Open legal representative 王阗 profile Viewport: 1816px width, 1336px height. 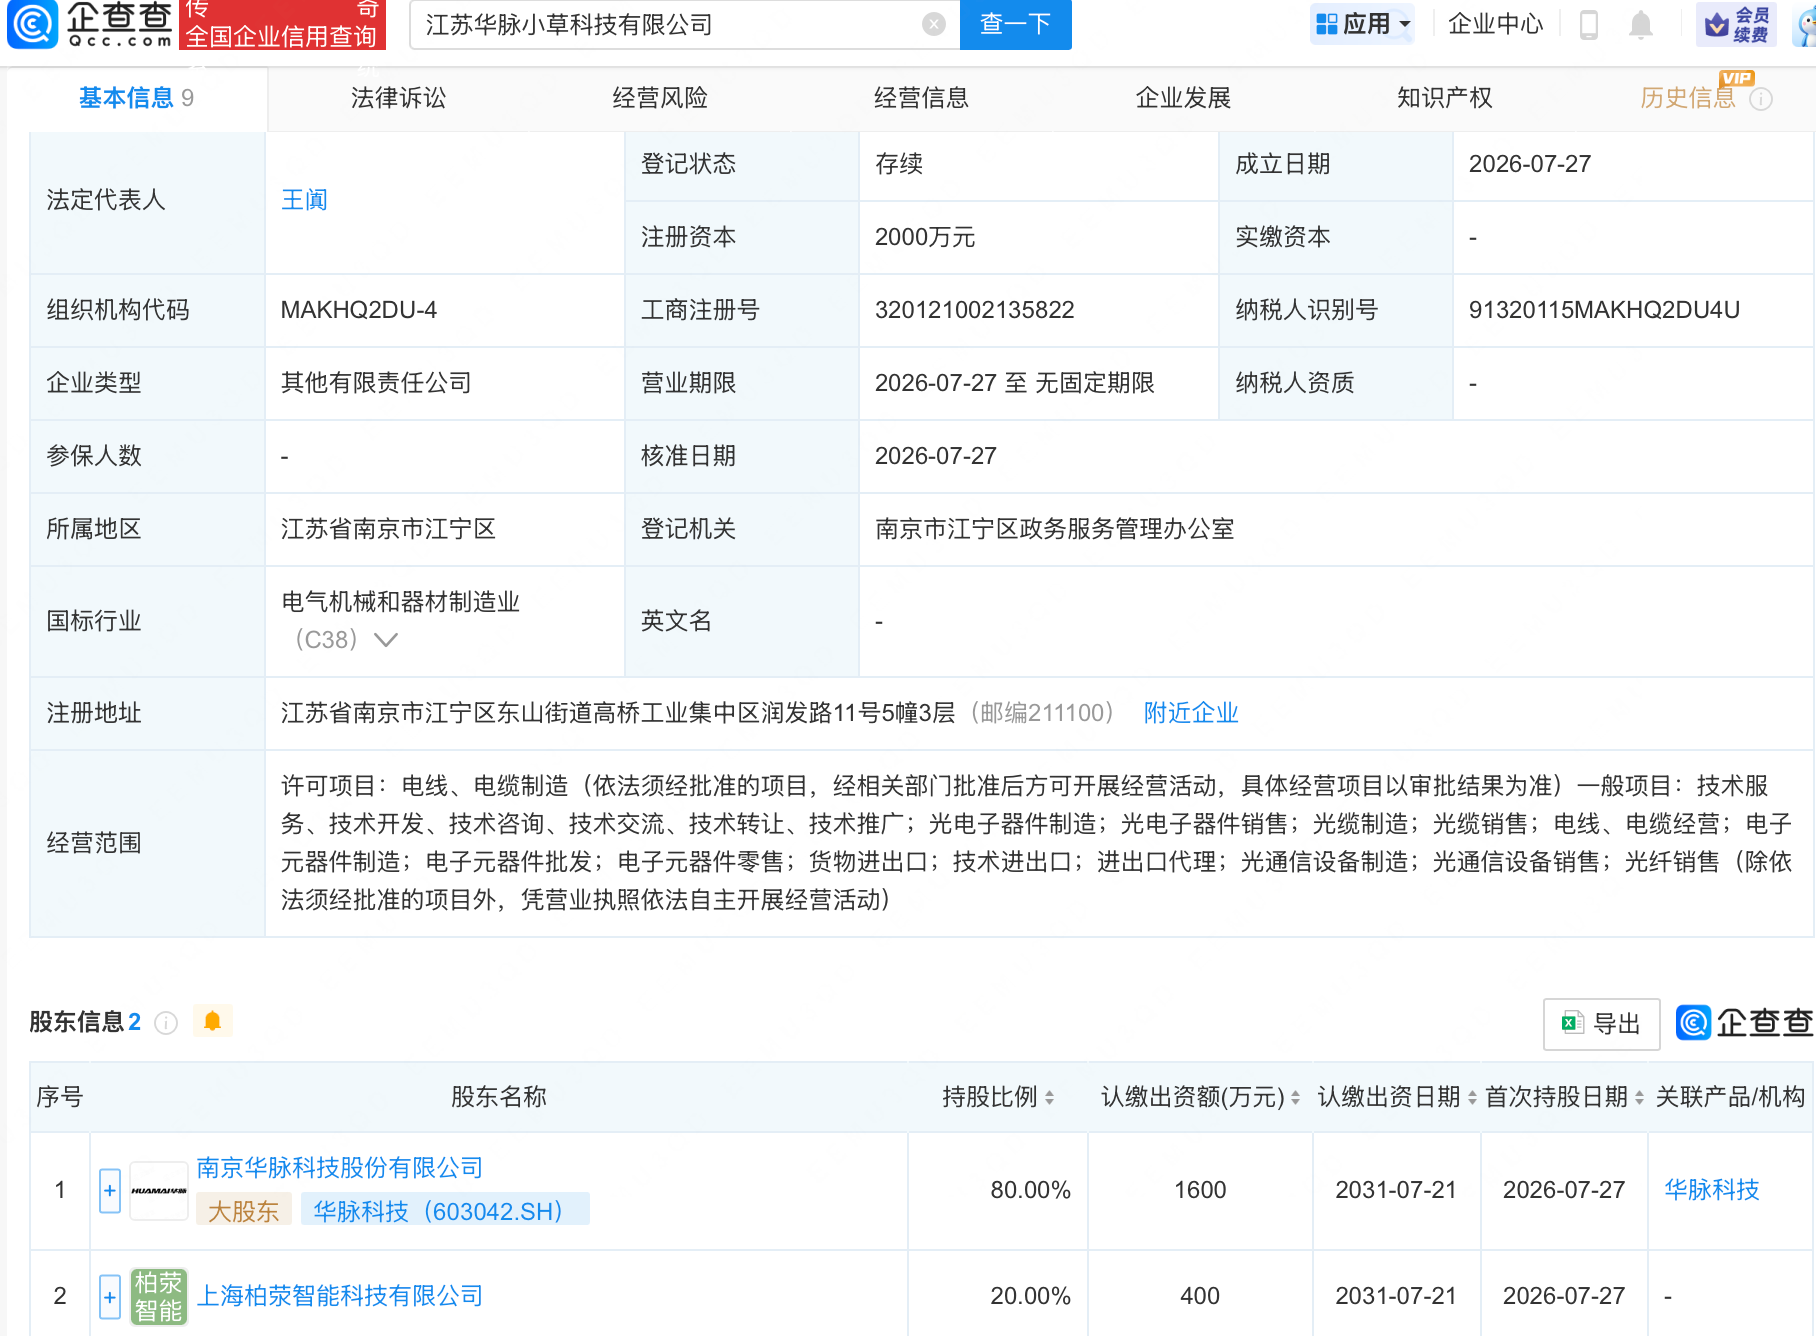[304, 200]
